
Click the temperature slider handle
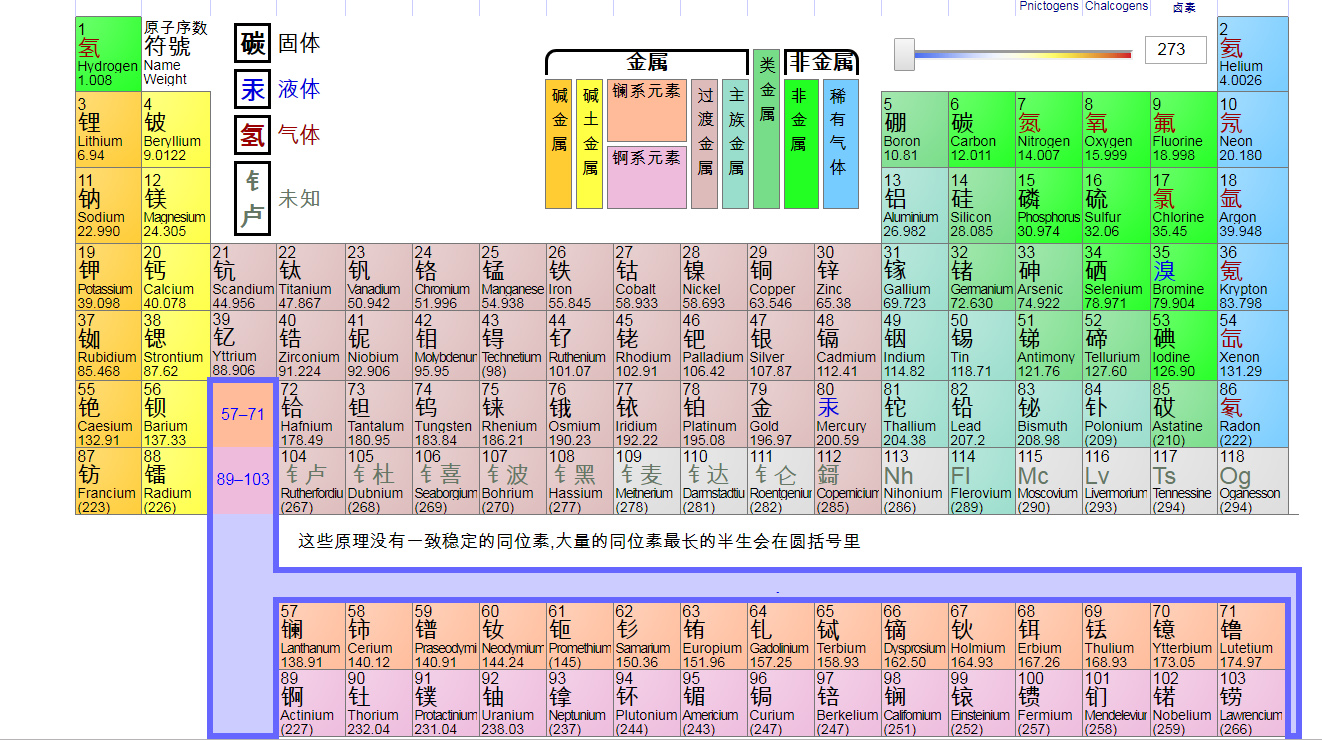(x=904, y=54)
